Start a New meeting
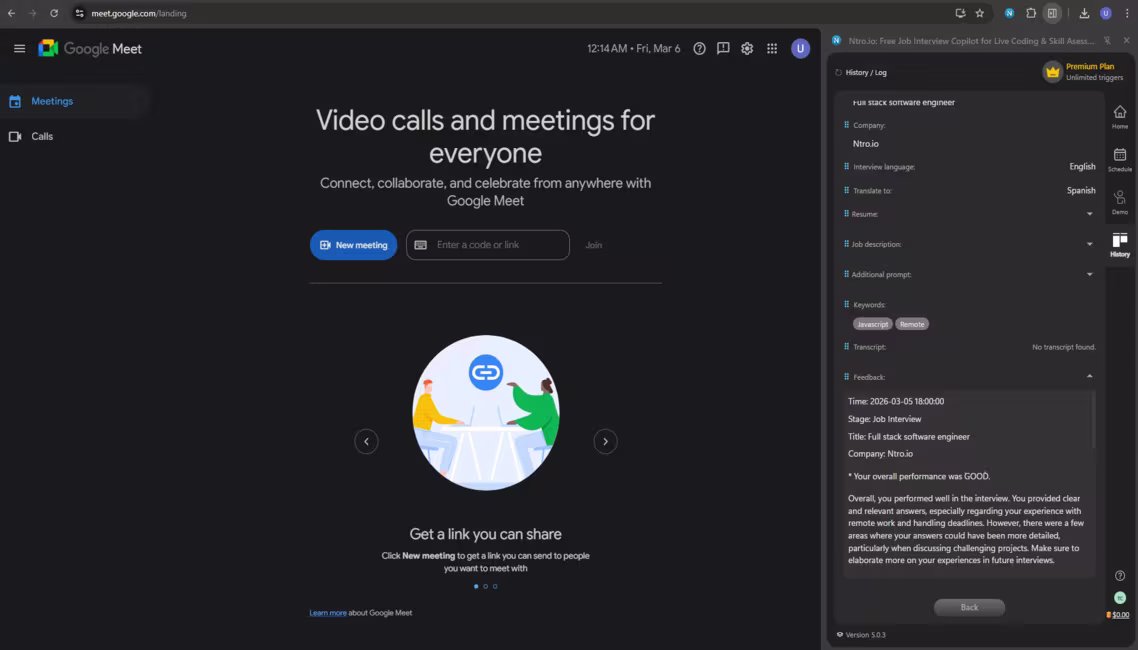1138x650 pixels. 353,245
